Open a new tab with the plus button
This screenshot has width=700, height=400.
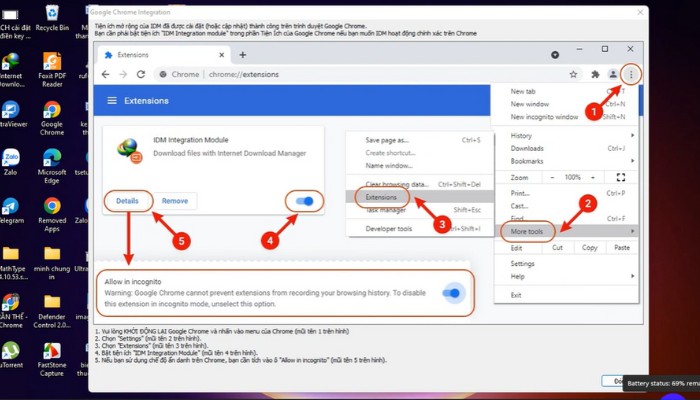[x=242, y=55]
